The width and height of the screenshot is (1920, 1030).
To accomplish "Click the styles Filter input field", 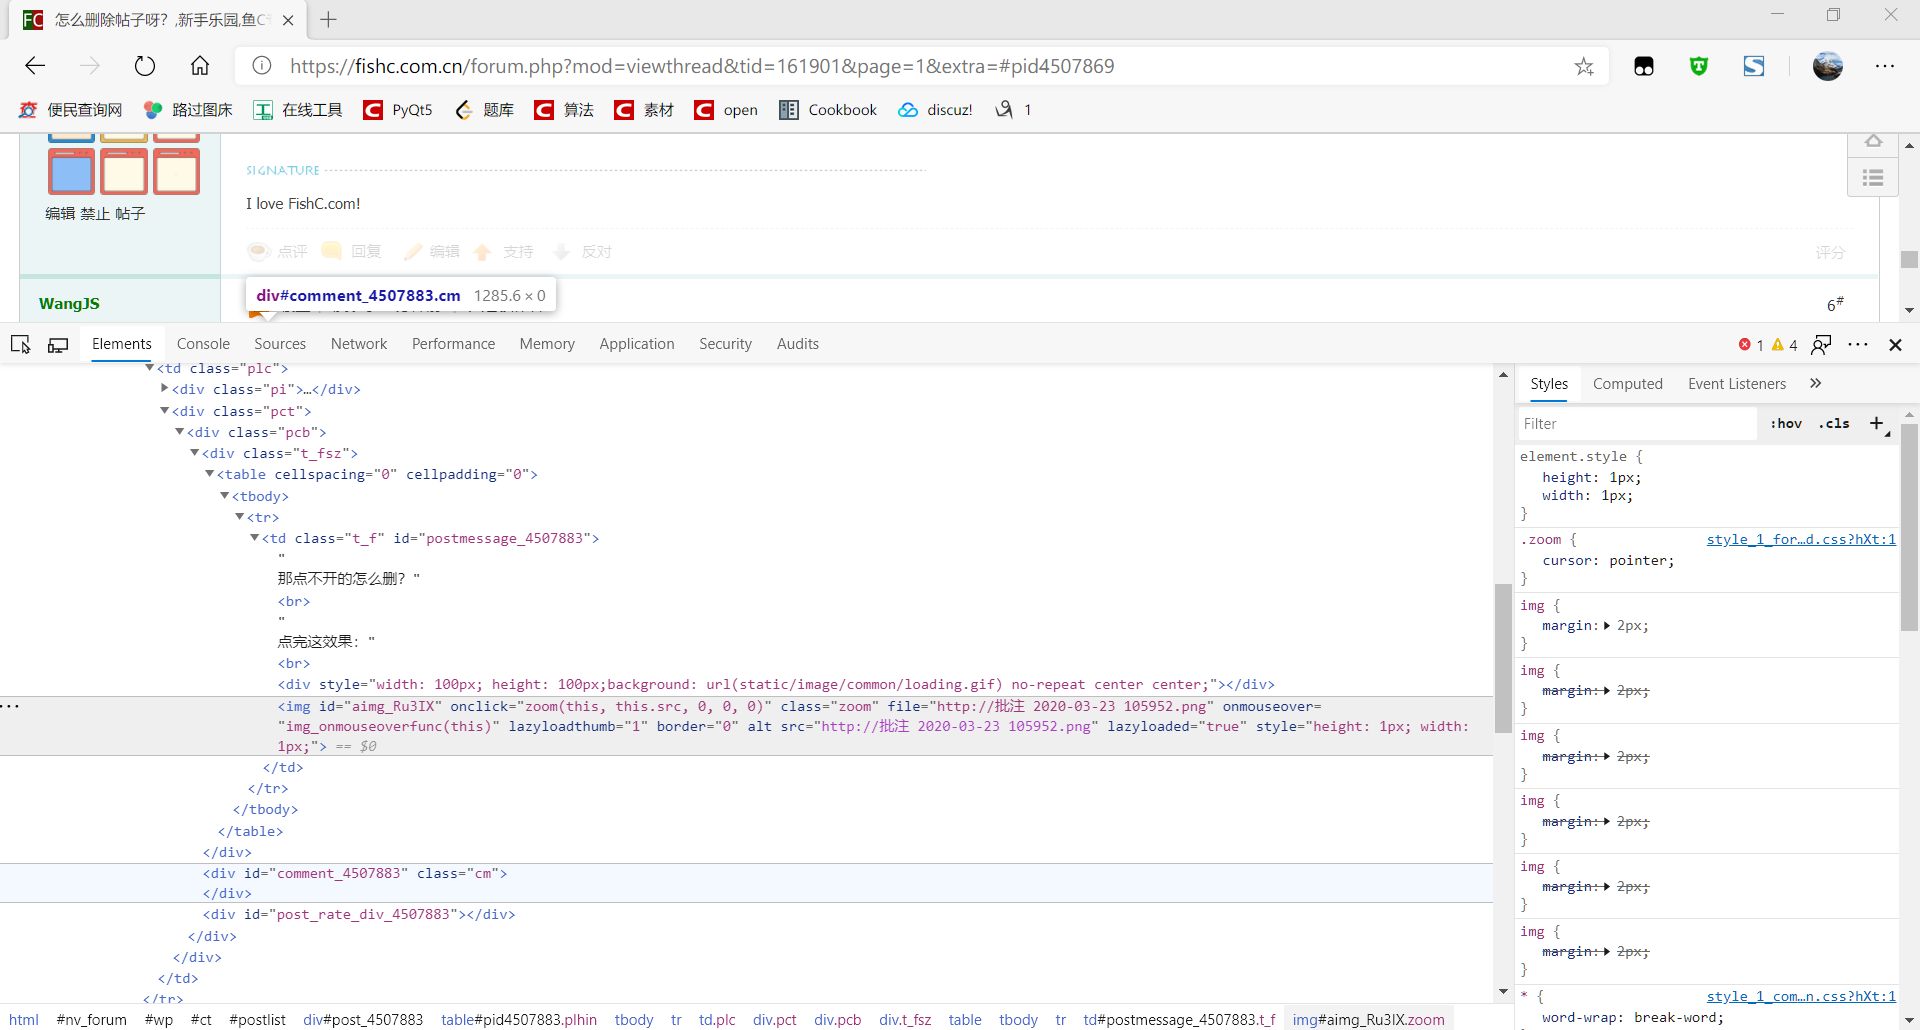I will point(1637,424).
